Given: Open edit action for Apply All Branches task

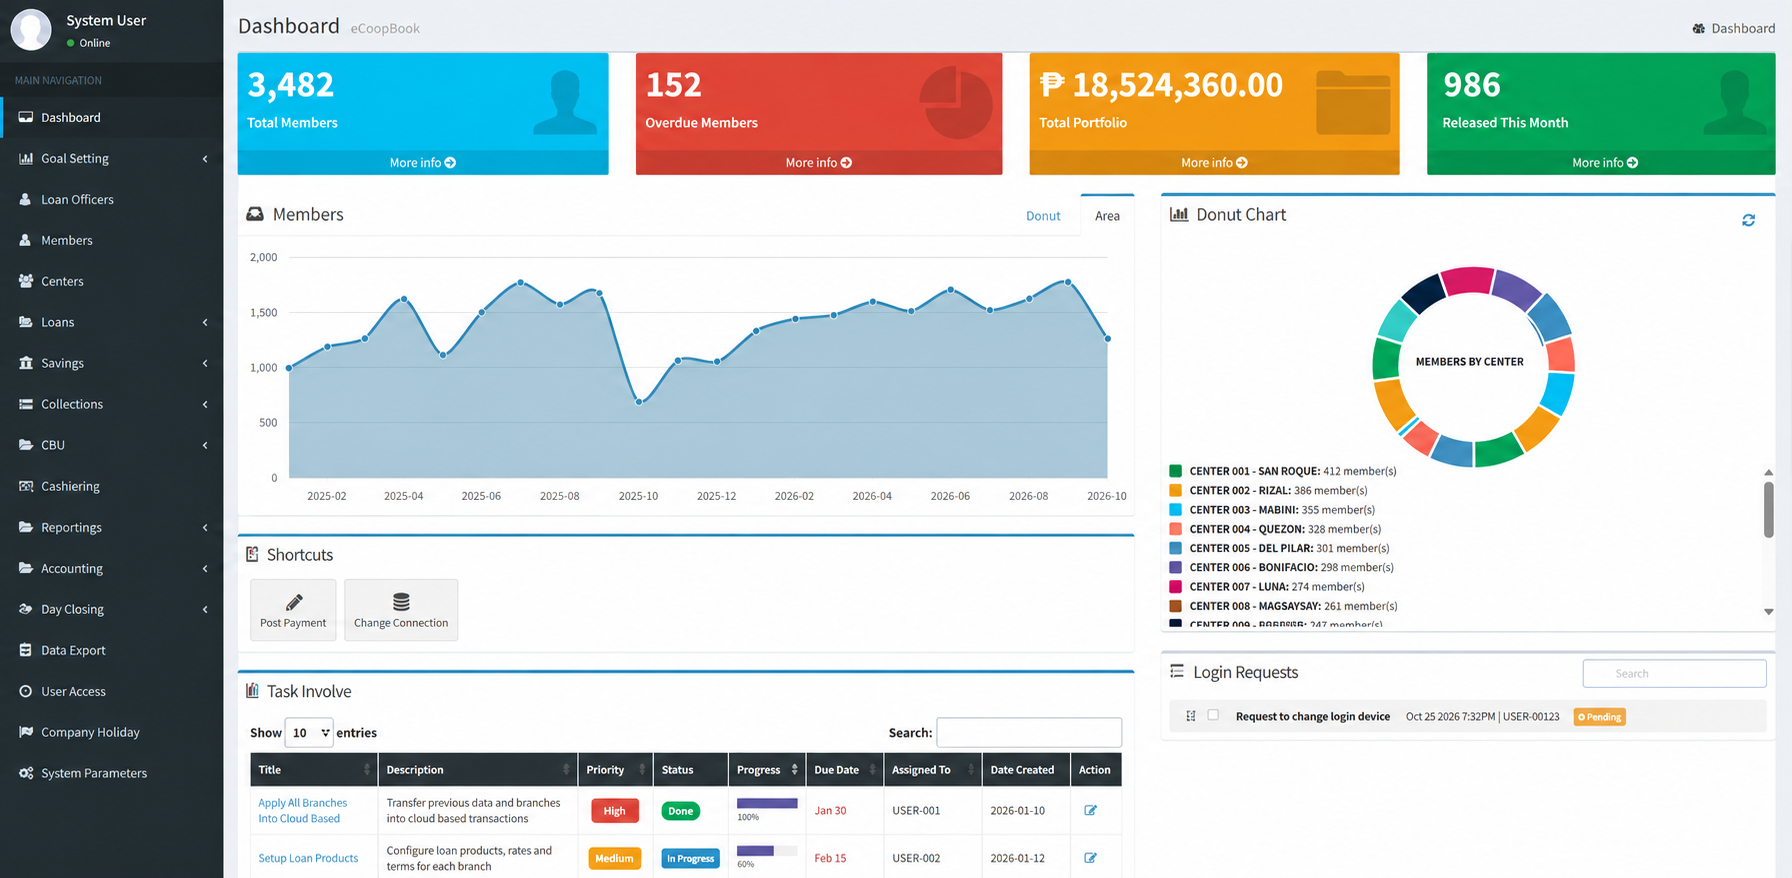Looking at the screenshot, I should (1090, 810).
